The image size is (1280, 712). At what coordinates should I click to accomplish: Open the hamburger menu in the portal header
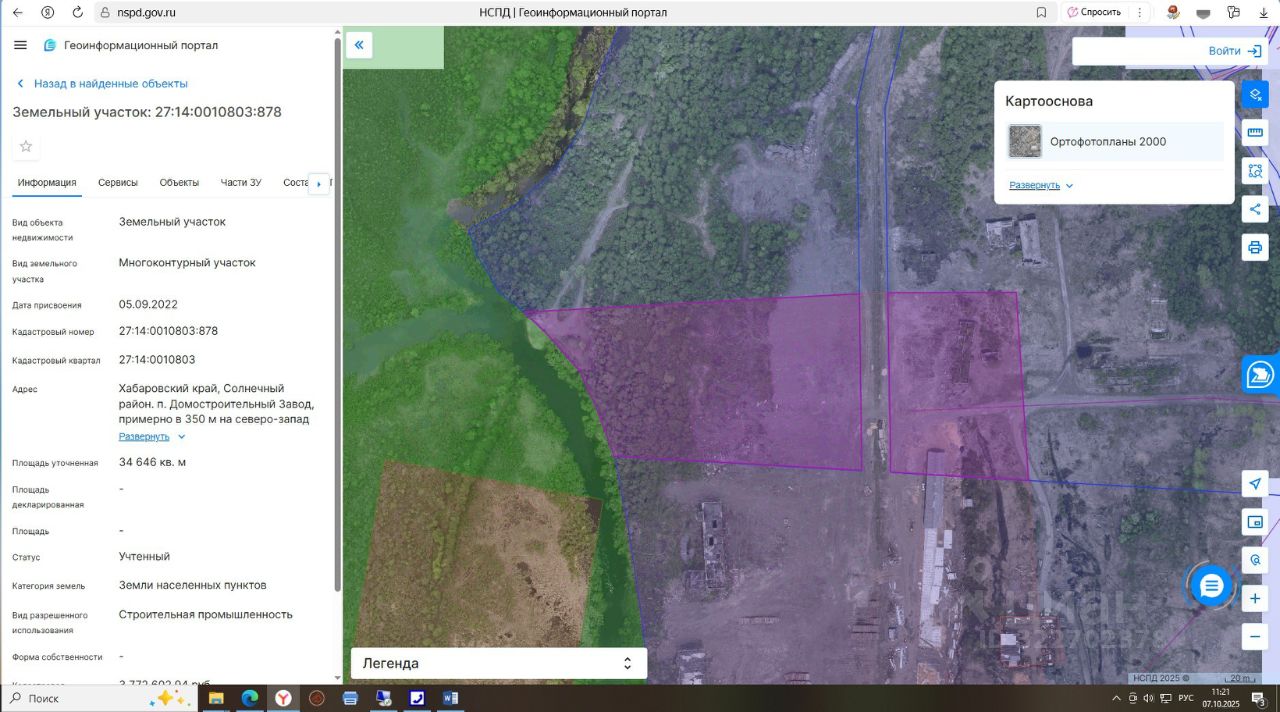20,45
